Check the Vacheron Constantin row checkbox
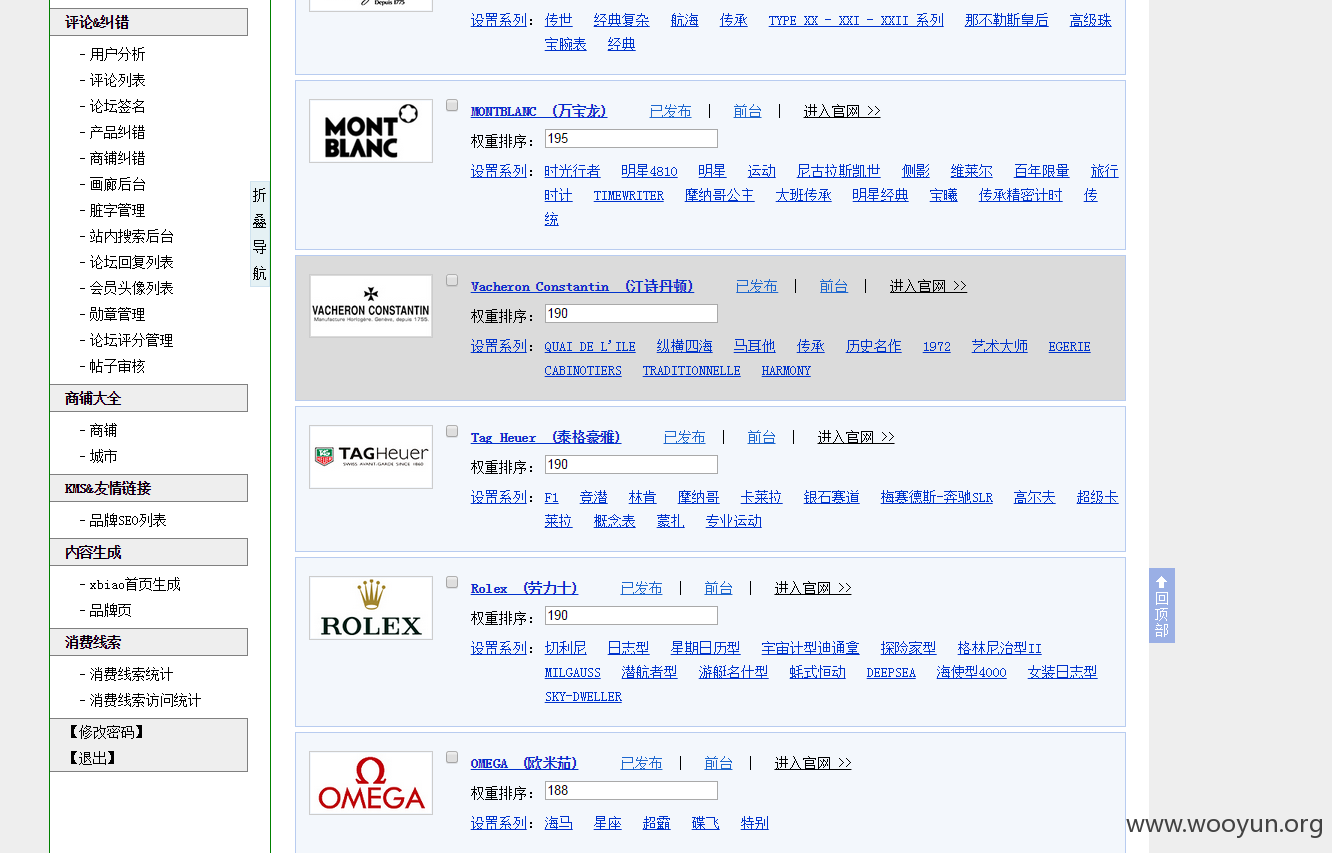This screenshot has width=1332, height=853. click(x=452, y=280)
